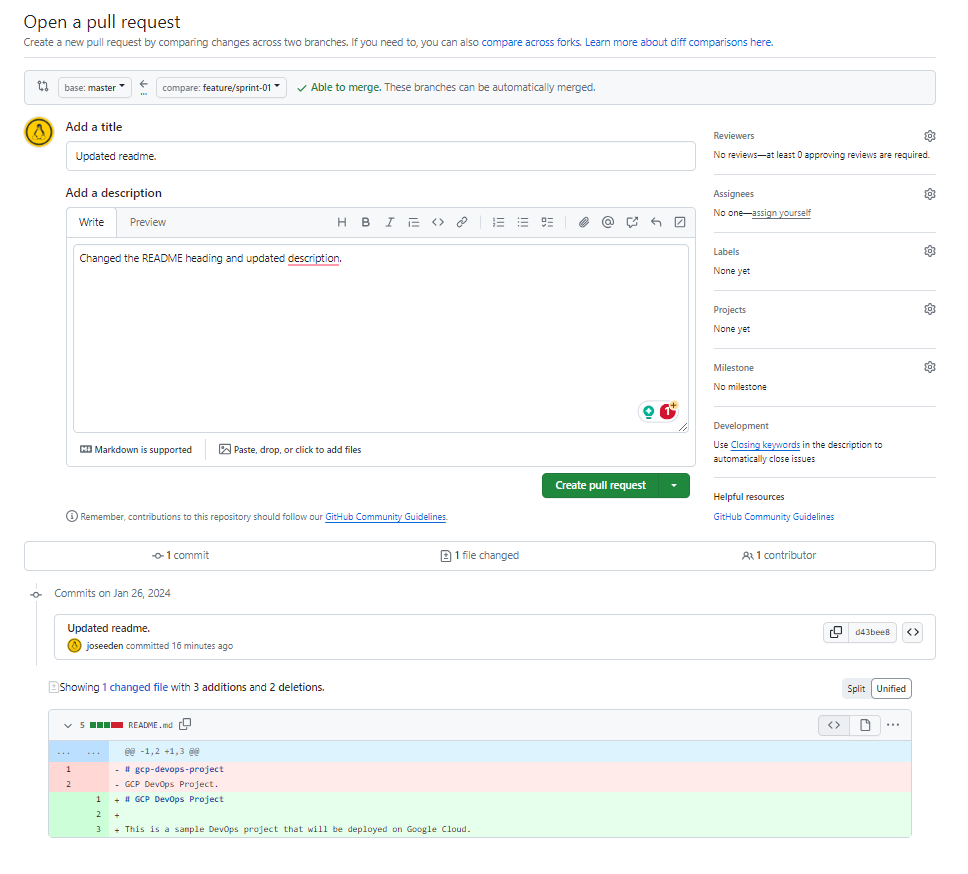Open Learn more about diff comparisons link
This screenshot has height=874, width=968.
pos(678,42)
